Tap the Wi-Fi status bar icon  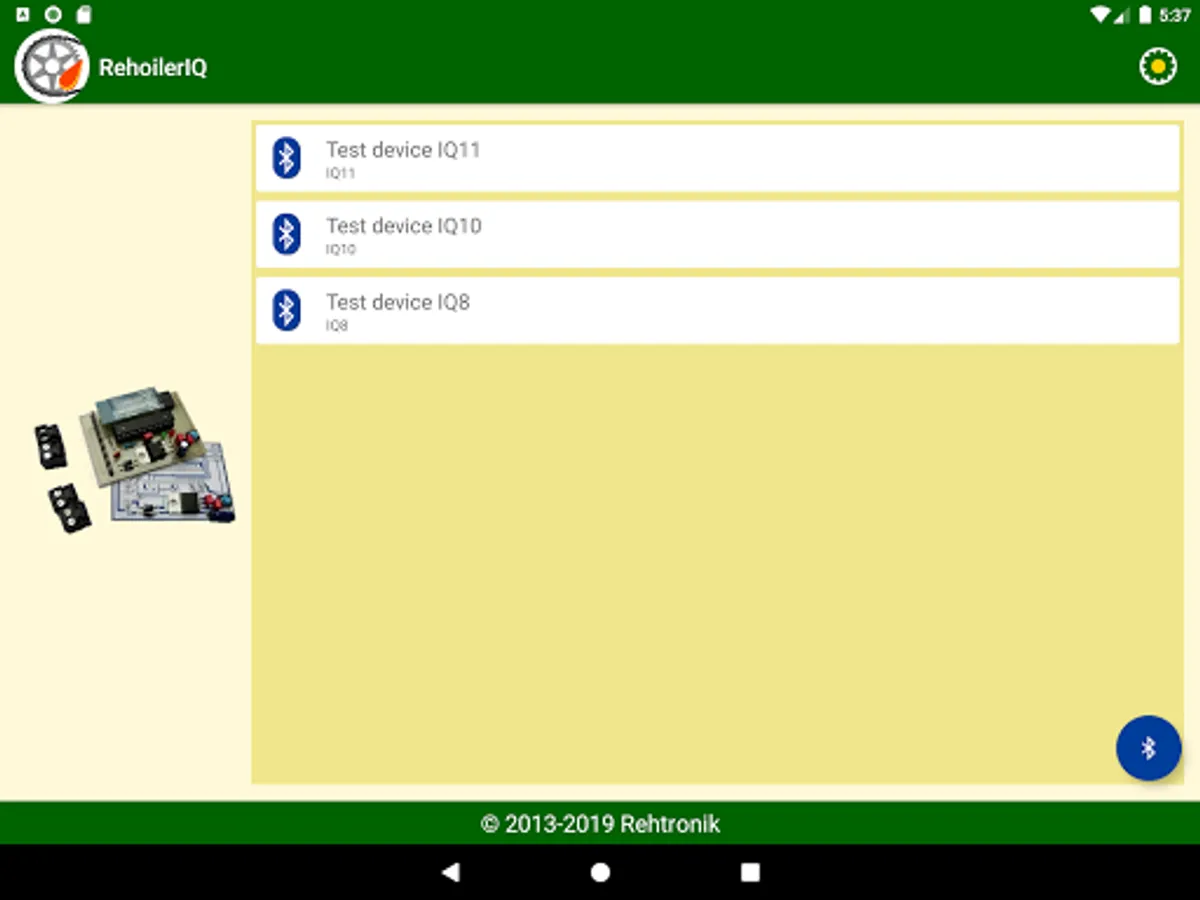pyautogui.click(x=1101, y=15)
